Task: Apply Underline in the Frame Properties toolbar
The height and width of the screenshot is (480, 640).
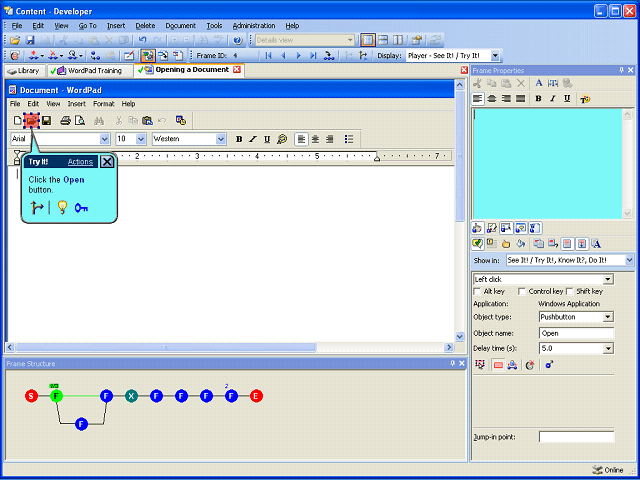Action: click(x=567, y=99)
